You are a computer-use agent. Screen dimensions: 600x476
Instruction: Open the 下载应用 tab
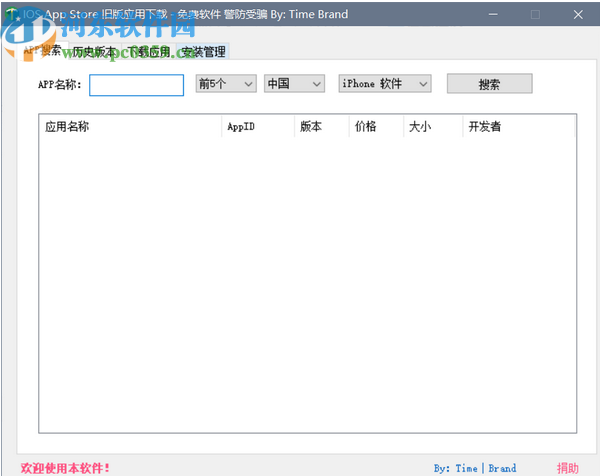pyautogui.click(x=148, y=52)
